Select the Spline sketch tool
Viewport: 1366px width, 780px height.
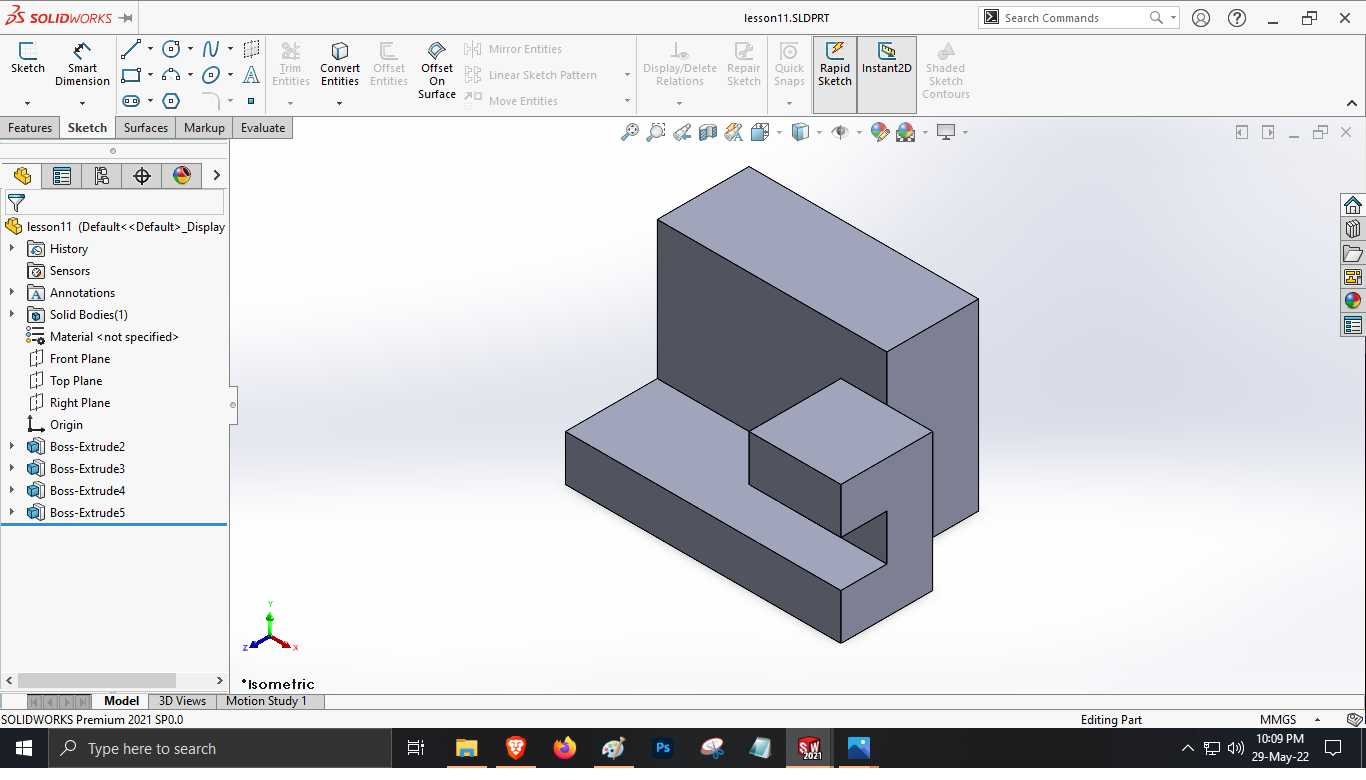click(211, 49)
